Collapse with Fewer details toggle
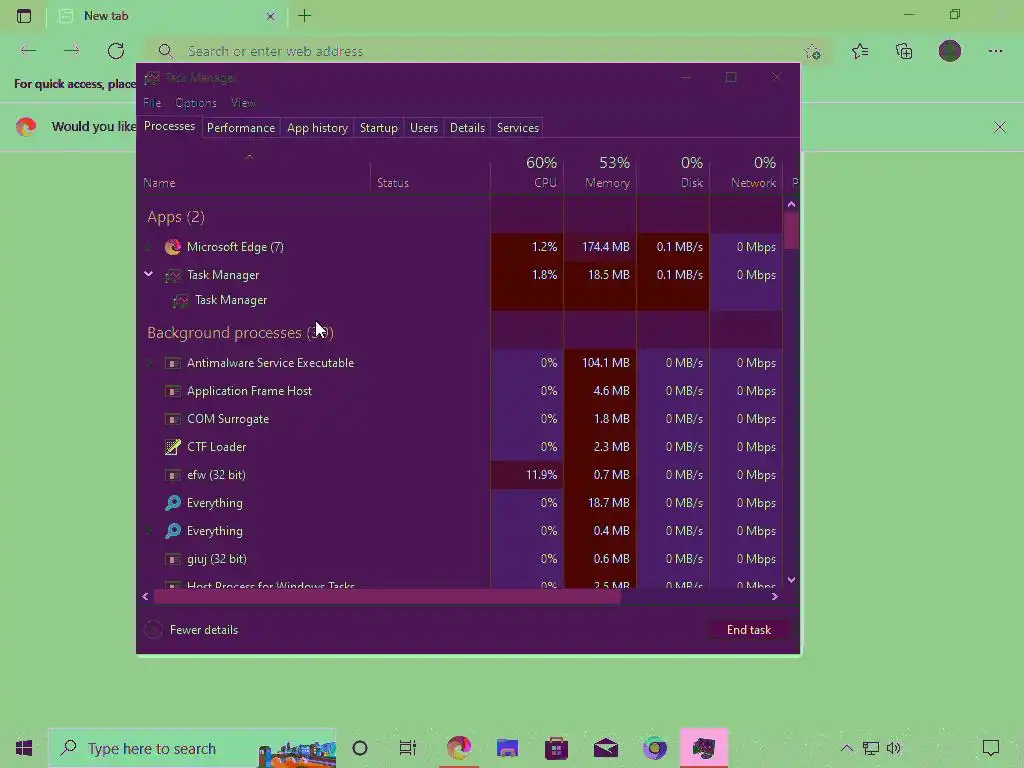 tap(191, 630)
